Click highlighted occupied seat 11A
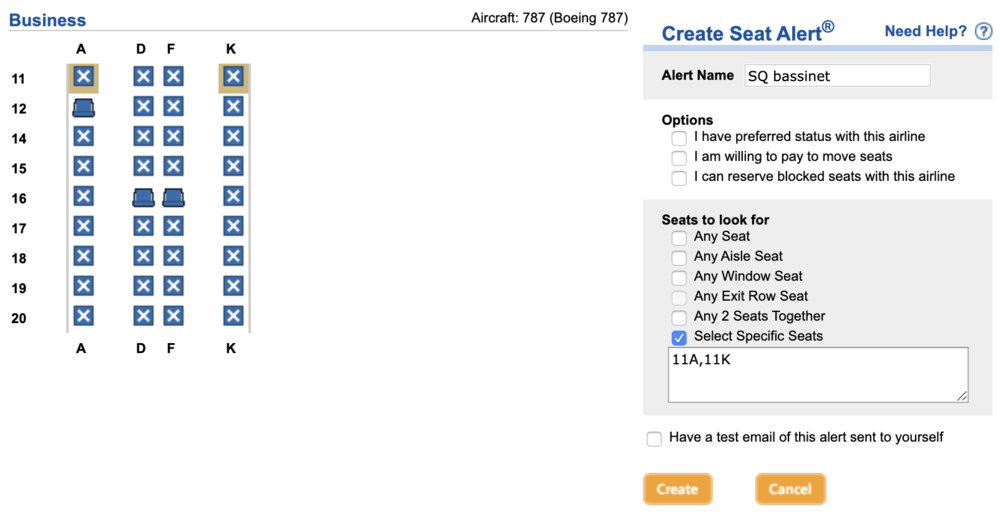Viewport: 1000px width, 514px height. coord(83,77)
